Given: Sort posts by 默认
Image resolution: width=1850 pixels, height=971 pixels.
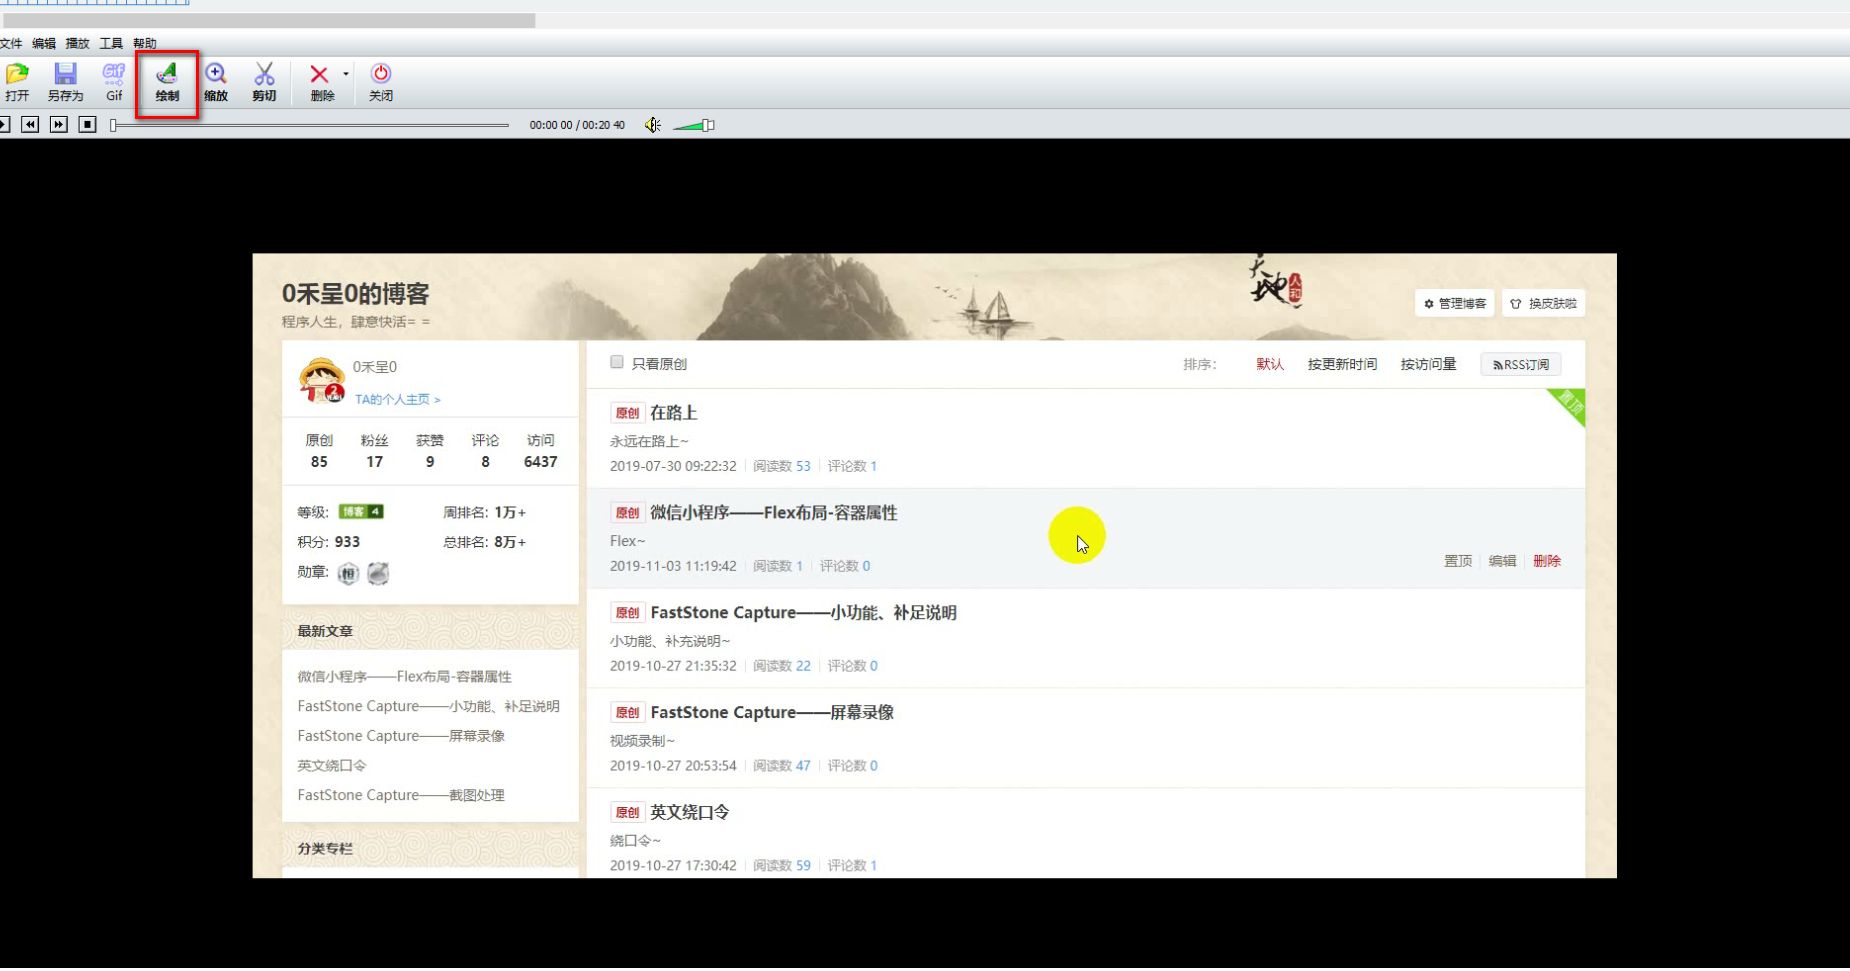Looking at the screenshot, I should (1270, 364).
